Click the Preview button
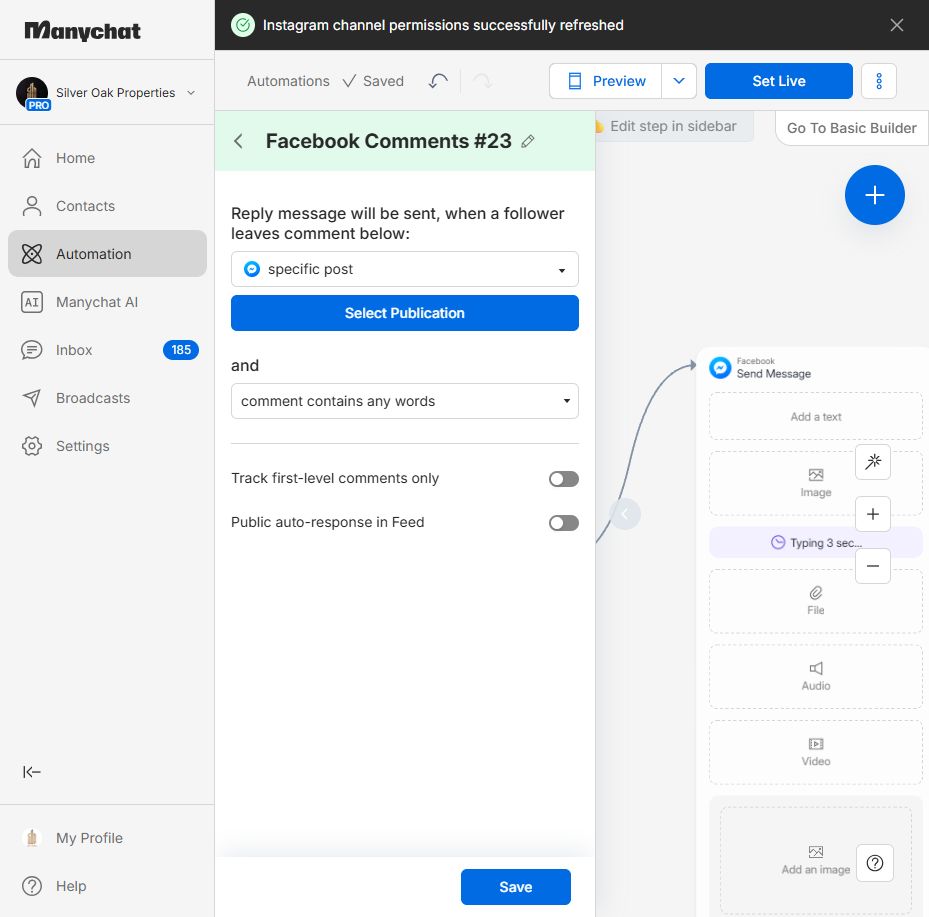This screenshot has height=917, width=929. [606, 81]
